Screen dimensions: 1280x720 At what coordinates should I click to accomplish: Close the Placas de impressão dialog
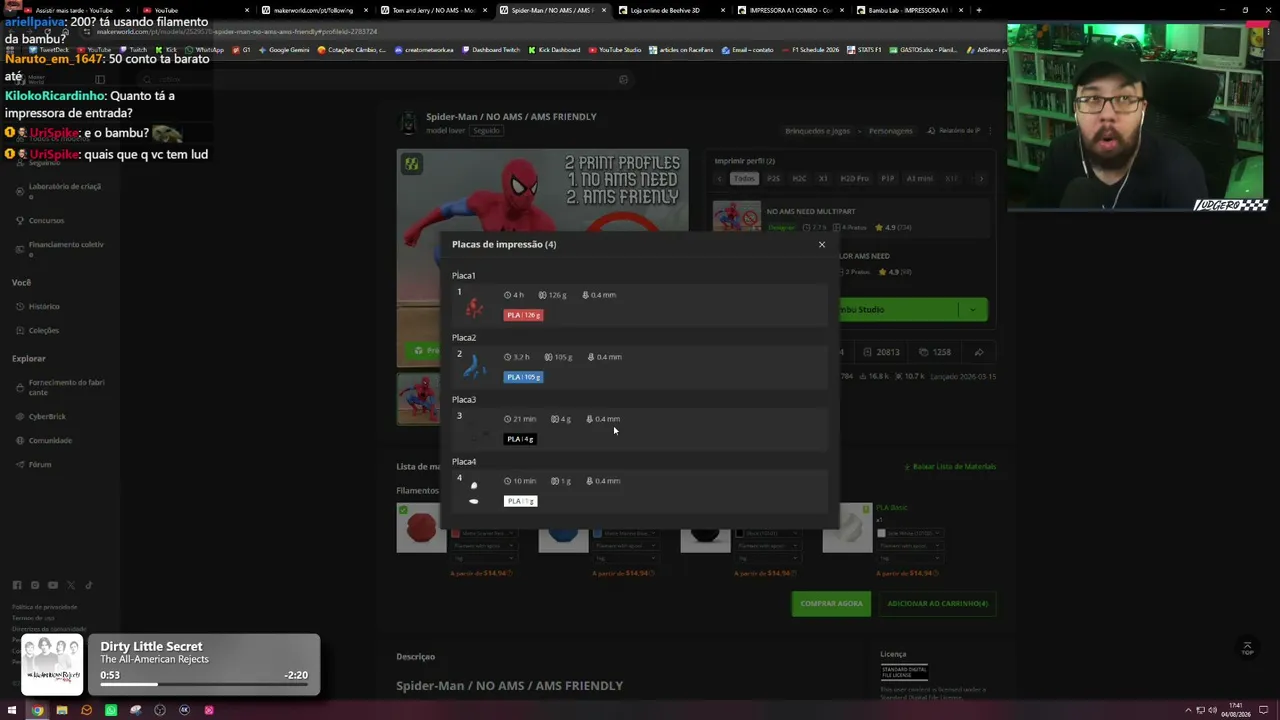822,245
